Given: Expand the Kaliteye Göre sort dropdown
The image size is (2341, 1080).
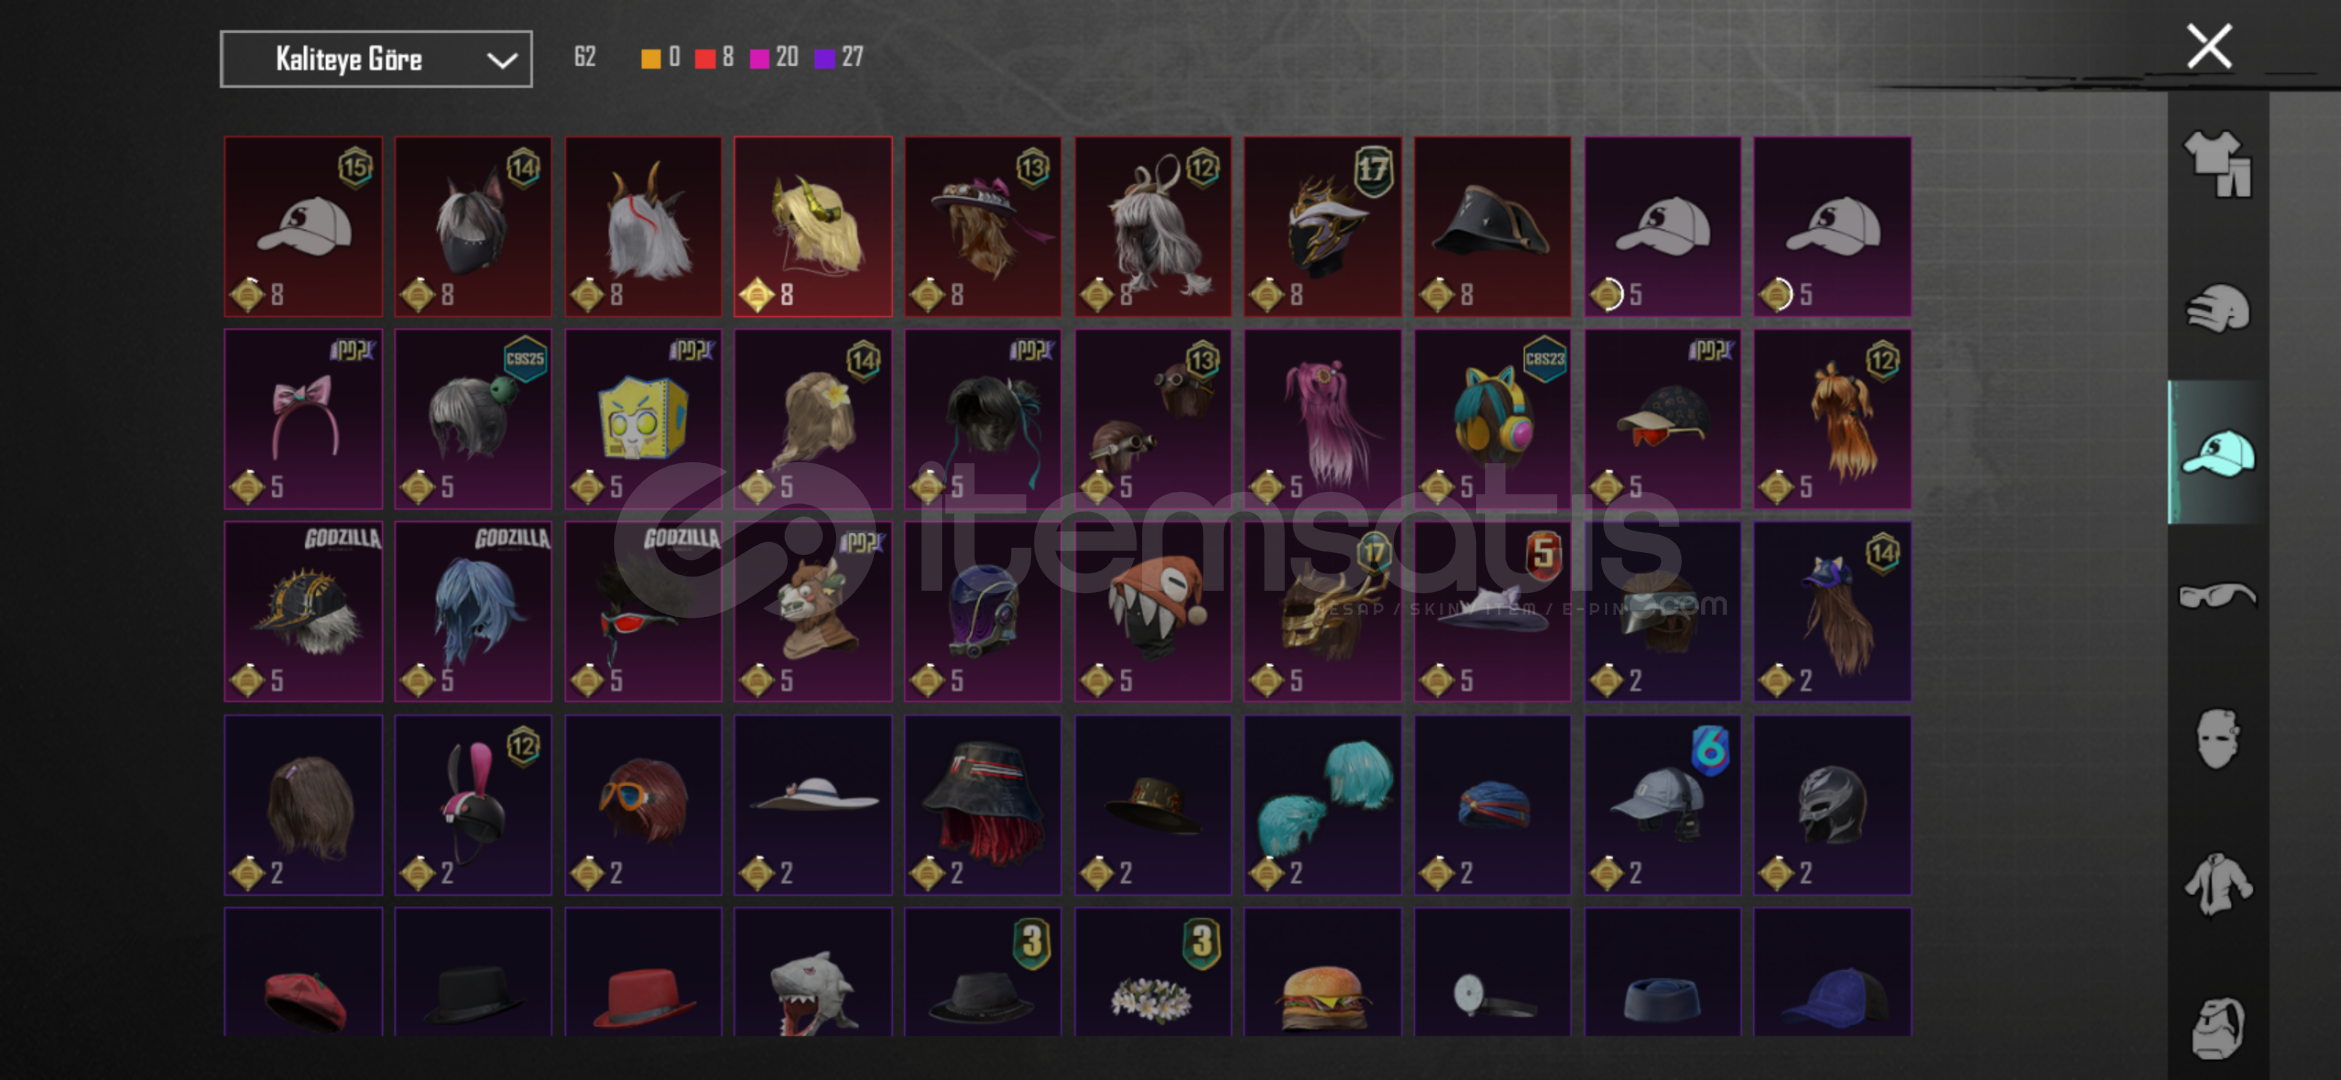Looking at the screenshot, I should (x=376, y=59).
